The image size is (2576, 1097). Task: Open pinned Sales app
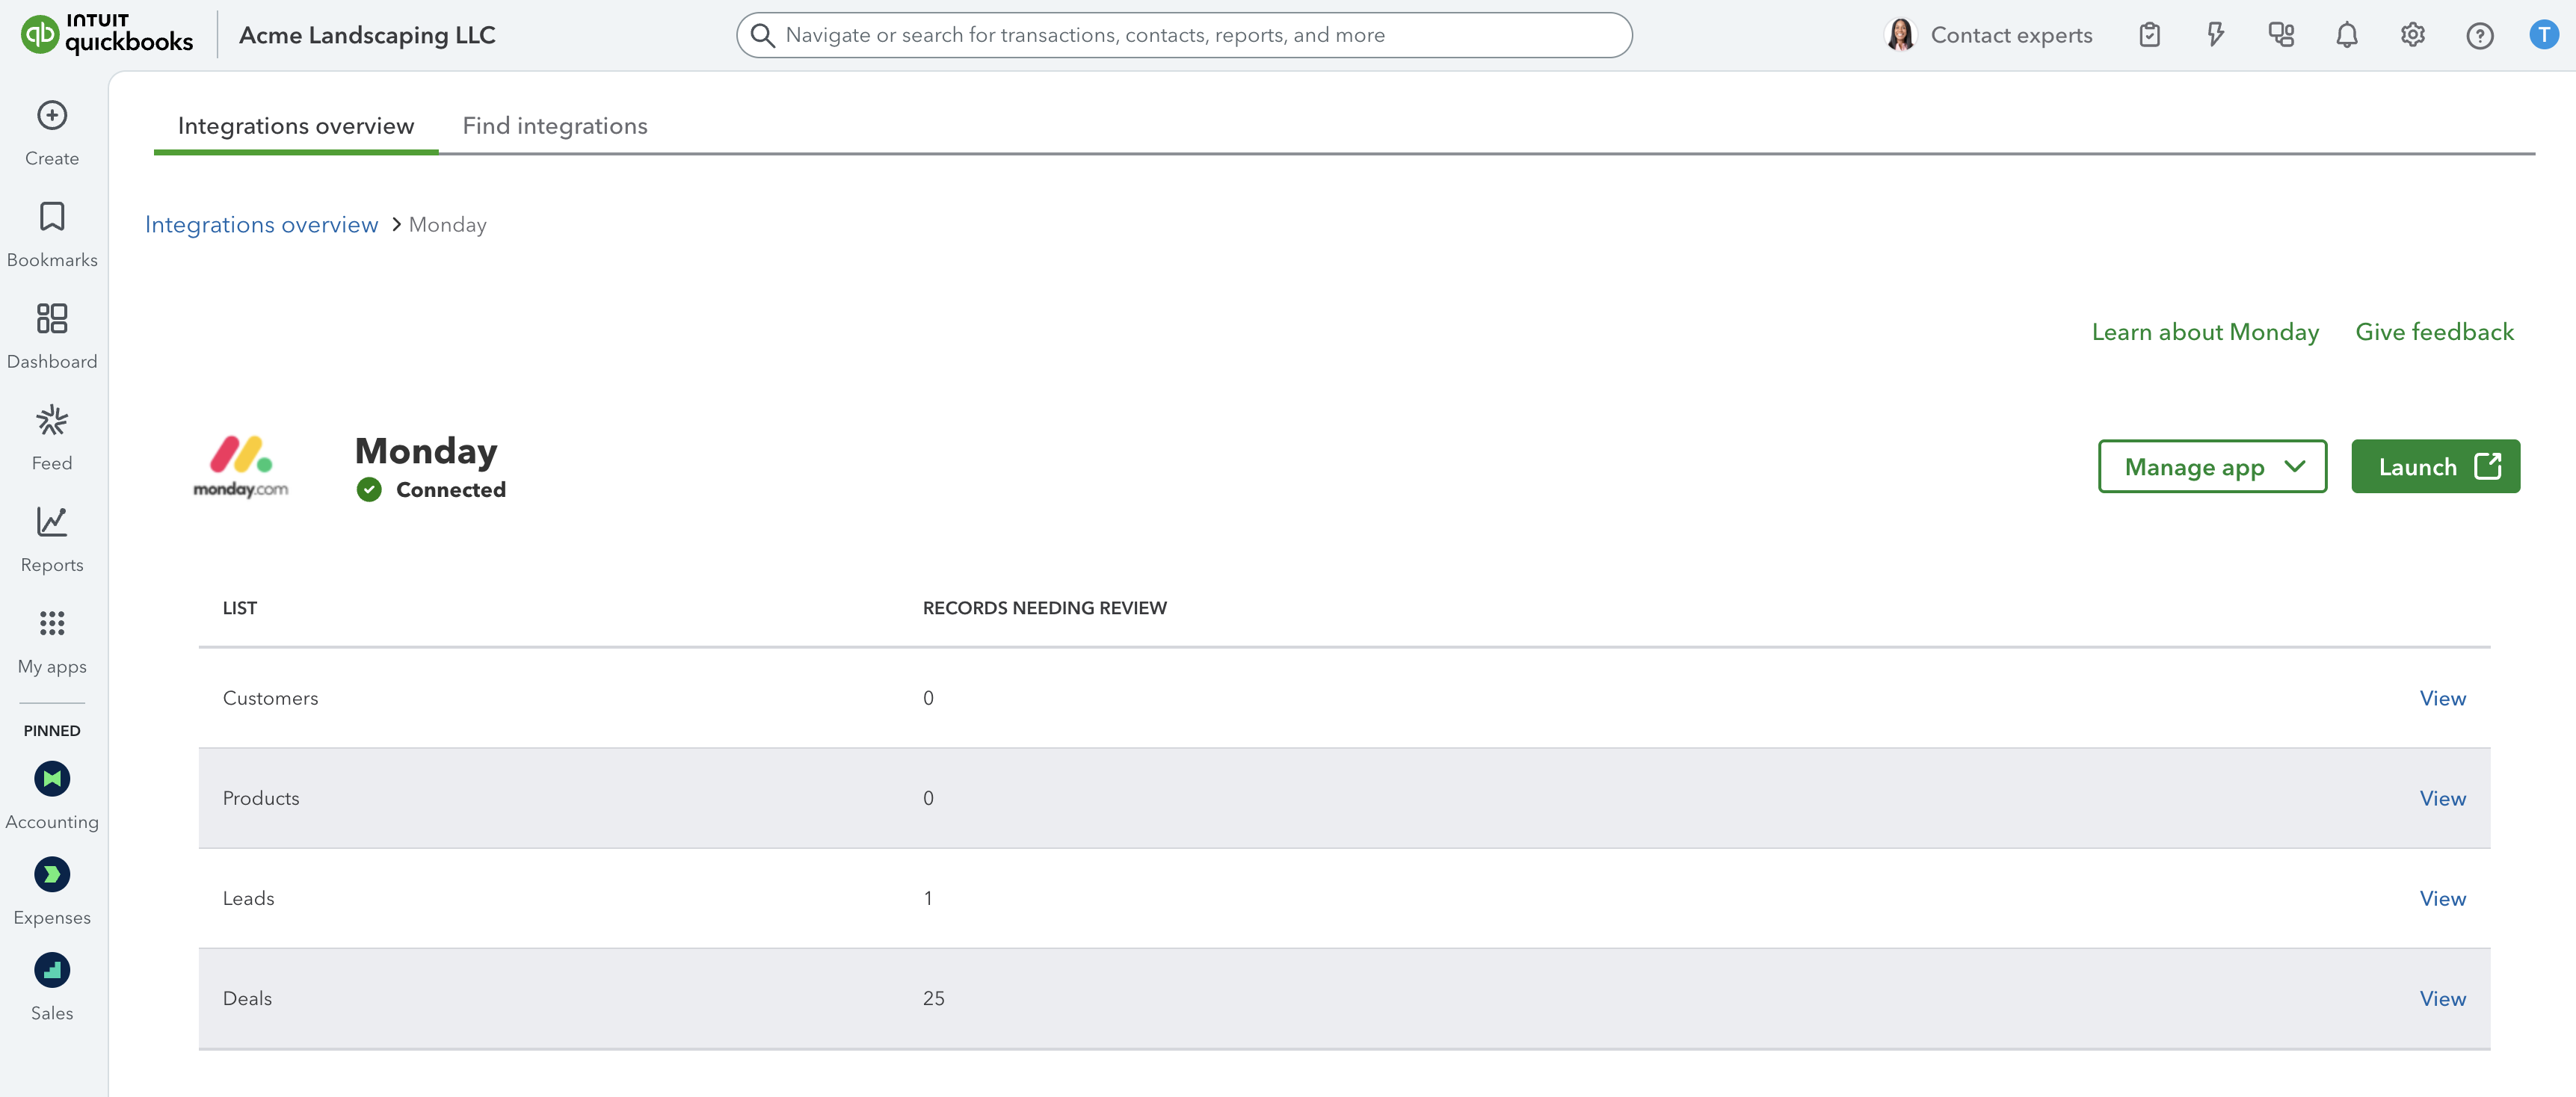coord(52,987)
